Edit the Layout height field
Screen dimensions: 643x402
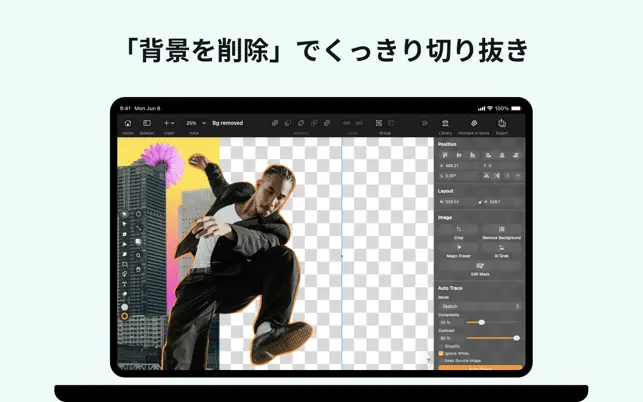pyautogui.click(x=504, y=202)
